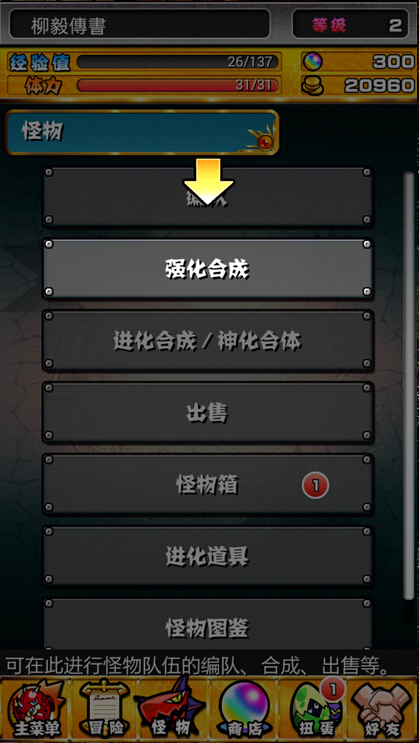Select the 怪物 monster icon in bottom bar
This screenshot has width=419, height=743.
pyautogui.click(x=173, y=709)
